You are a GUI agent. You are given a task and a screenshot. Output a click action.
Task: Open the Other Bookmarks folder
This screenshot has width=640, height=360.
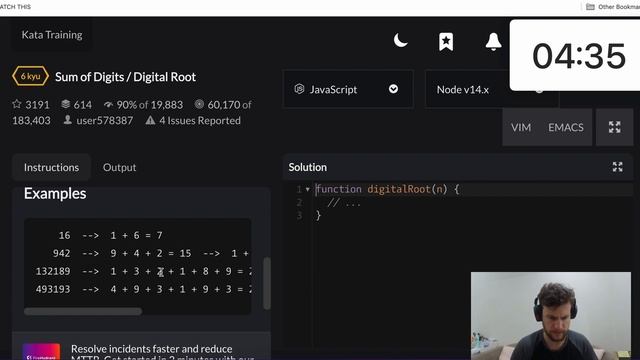[613, 7]
